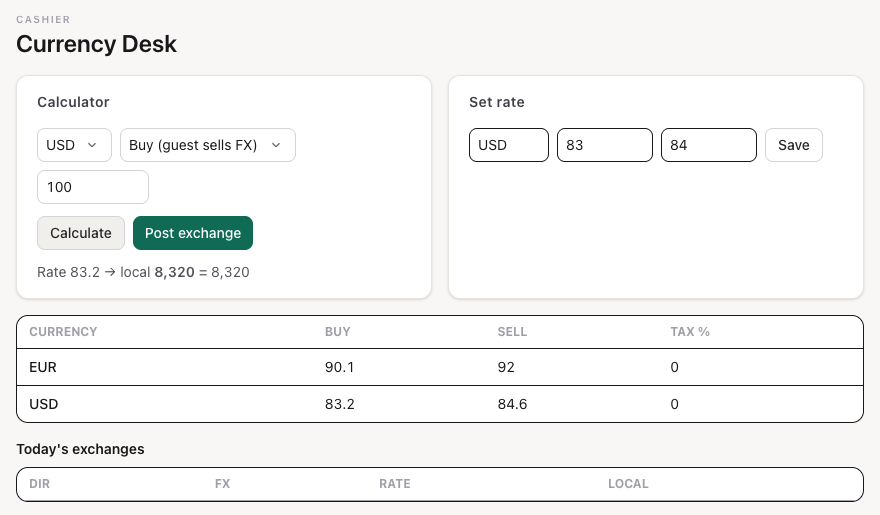Click the Post exchange button
Screen dimensions: 880x515
pyautogui.click(x=193, y=233)
